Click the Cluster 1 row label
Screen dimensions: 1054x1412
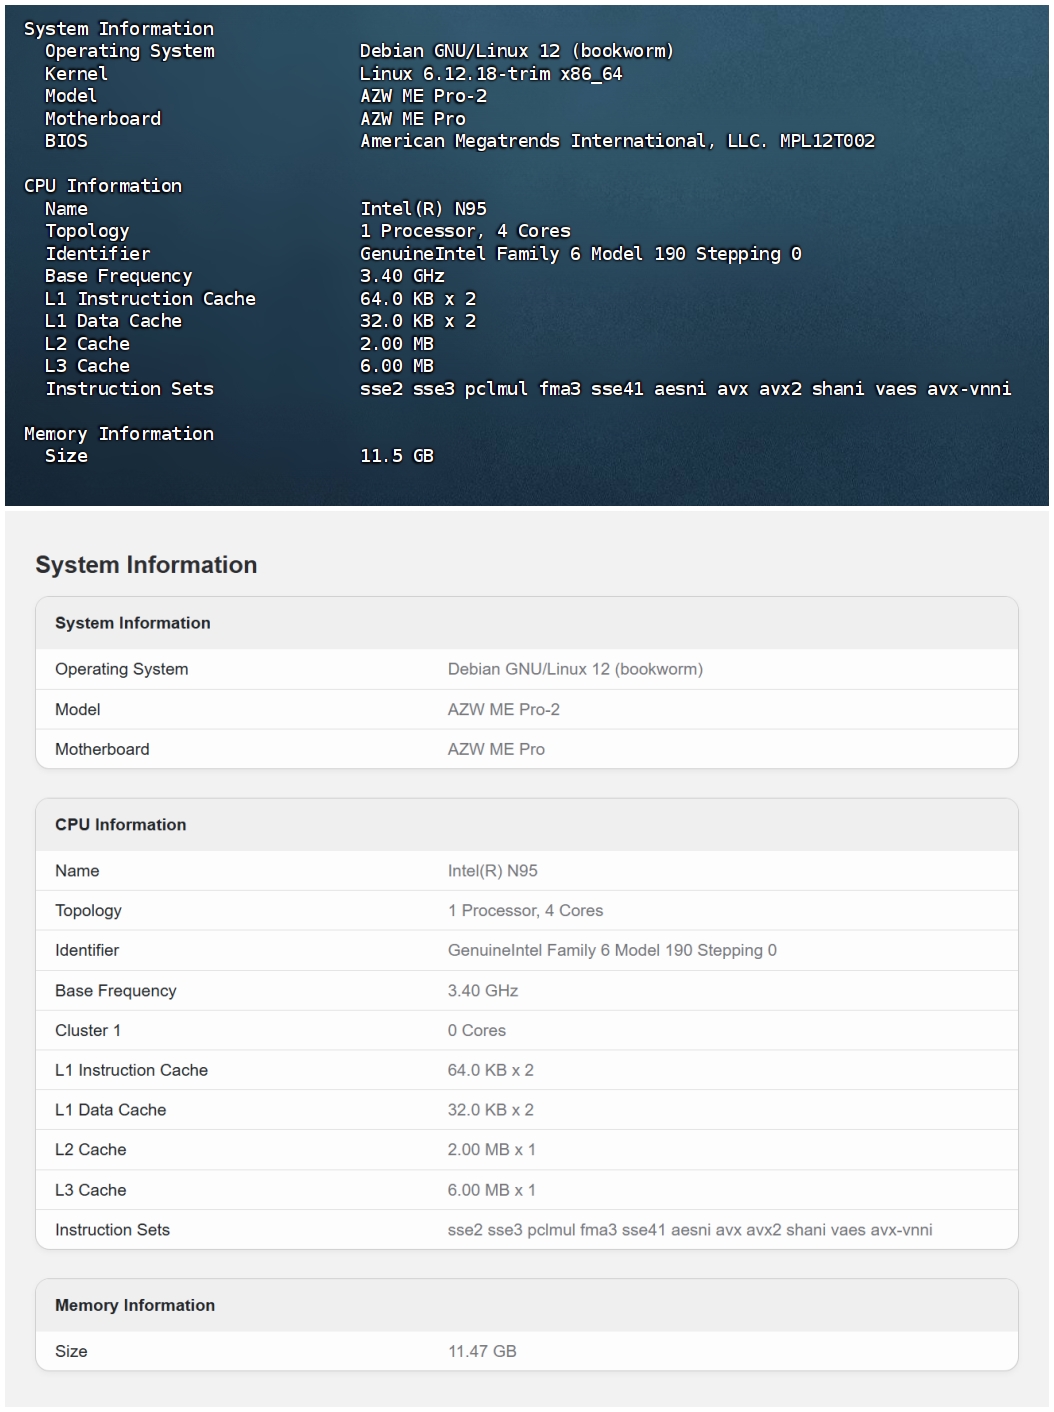(88, 1031)
